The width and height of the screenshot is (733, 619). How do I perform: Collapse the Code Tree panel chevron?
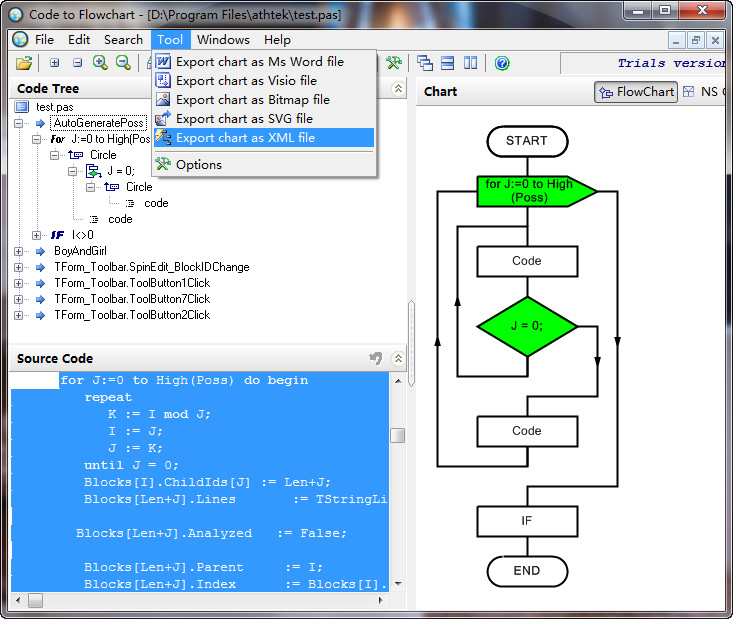pos(398,88)
